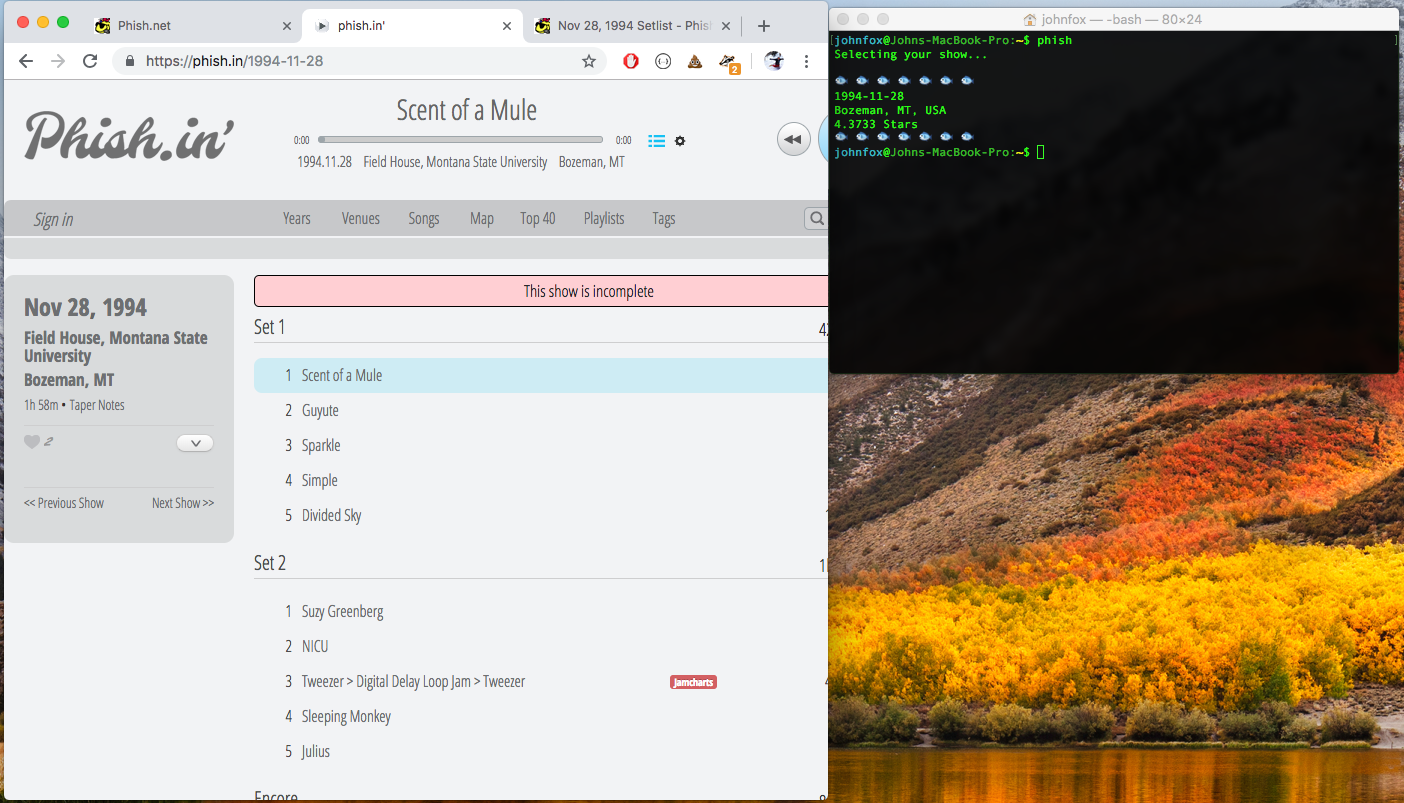Open the player settings gear icon
The height and width of the screenshot is (803, 1404).
[680, 141]
